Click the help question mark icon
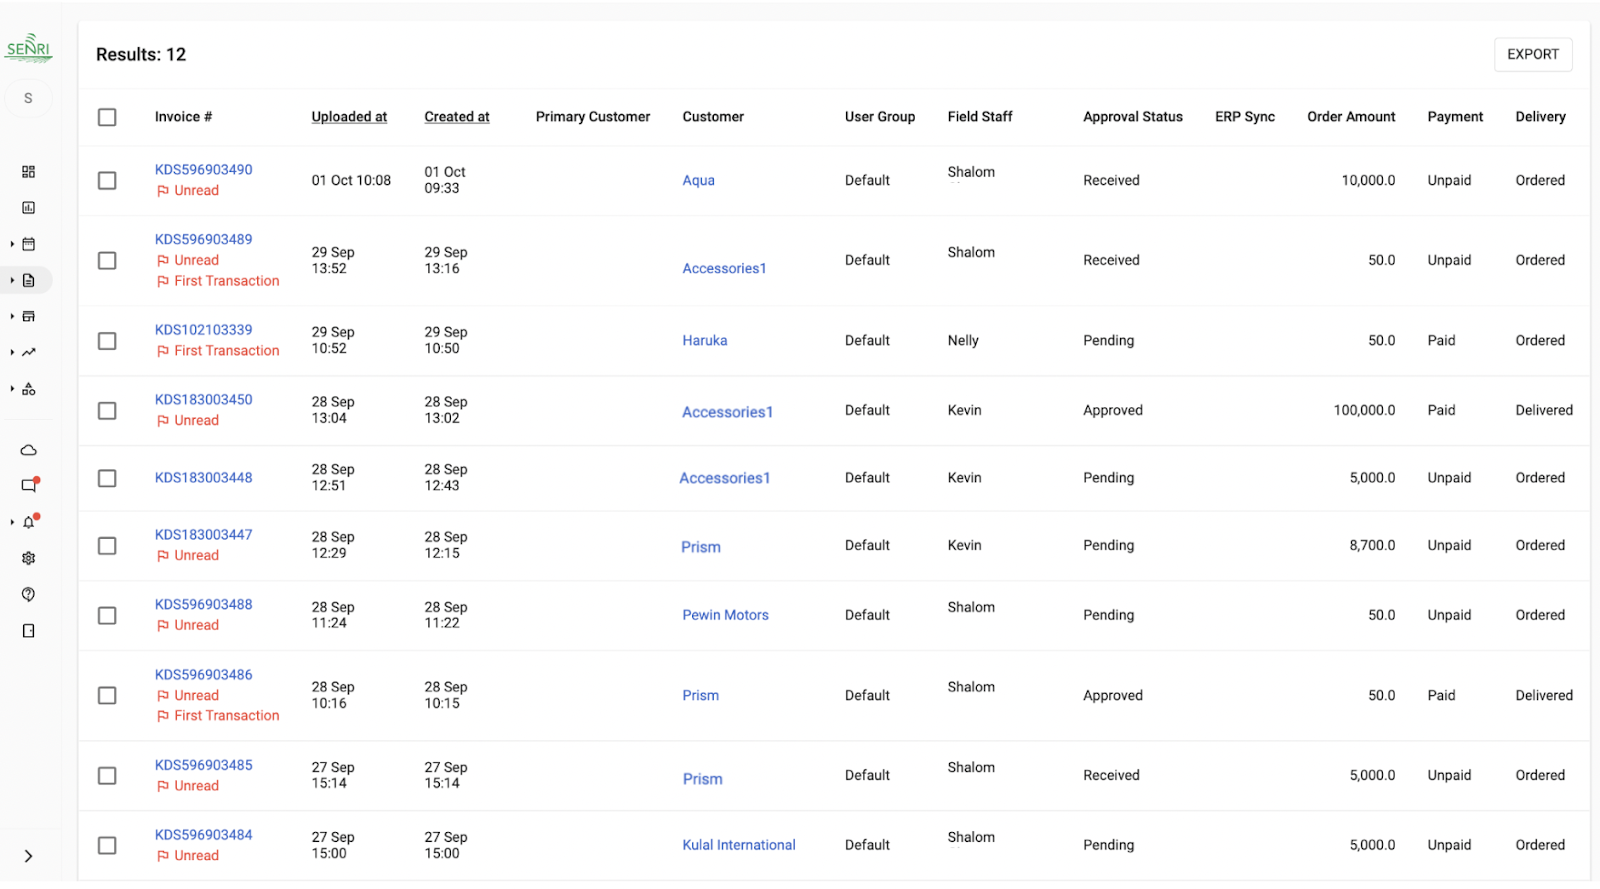Viewport: 1600px width, 889px height. point(28,594)
